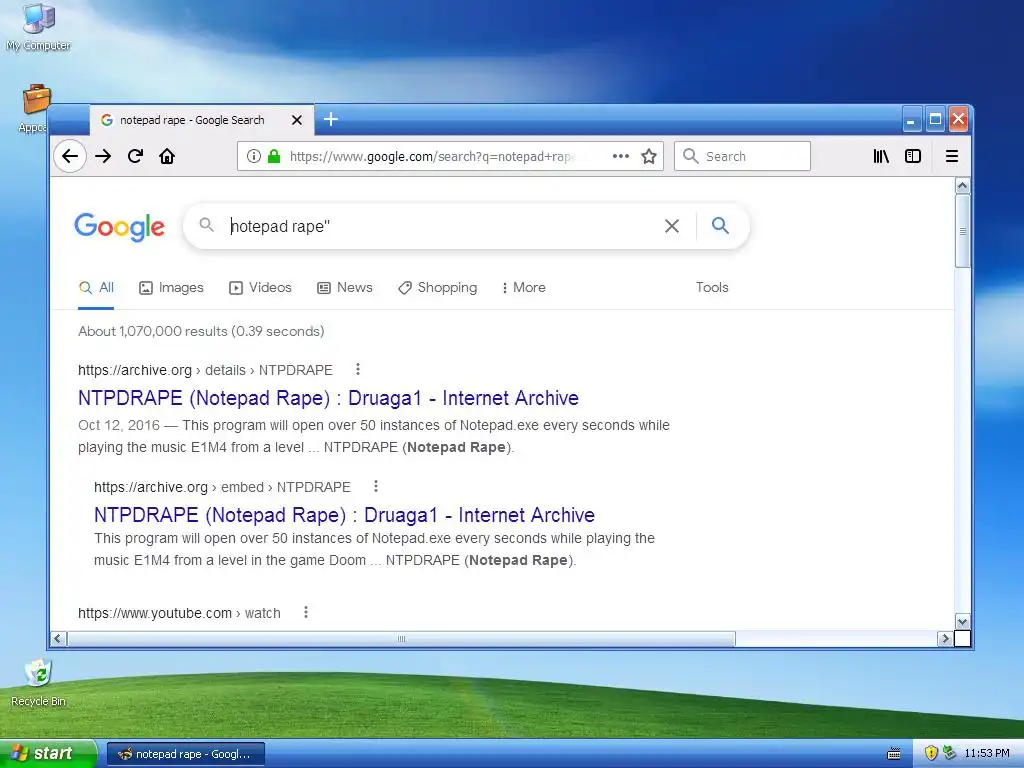
Task: Open options for archive.org details result
Action: (x=358, y=370)
